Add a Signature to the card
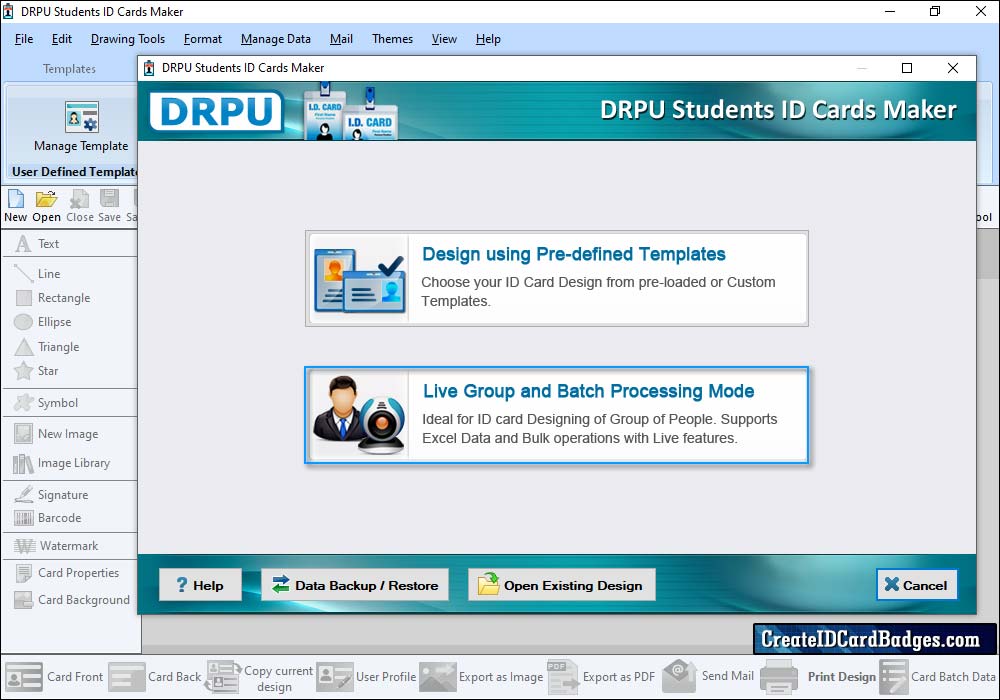1000x700 pixels. coord(51,495)
